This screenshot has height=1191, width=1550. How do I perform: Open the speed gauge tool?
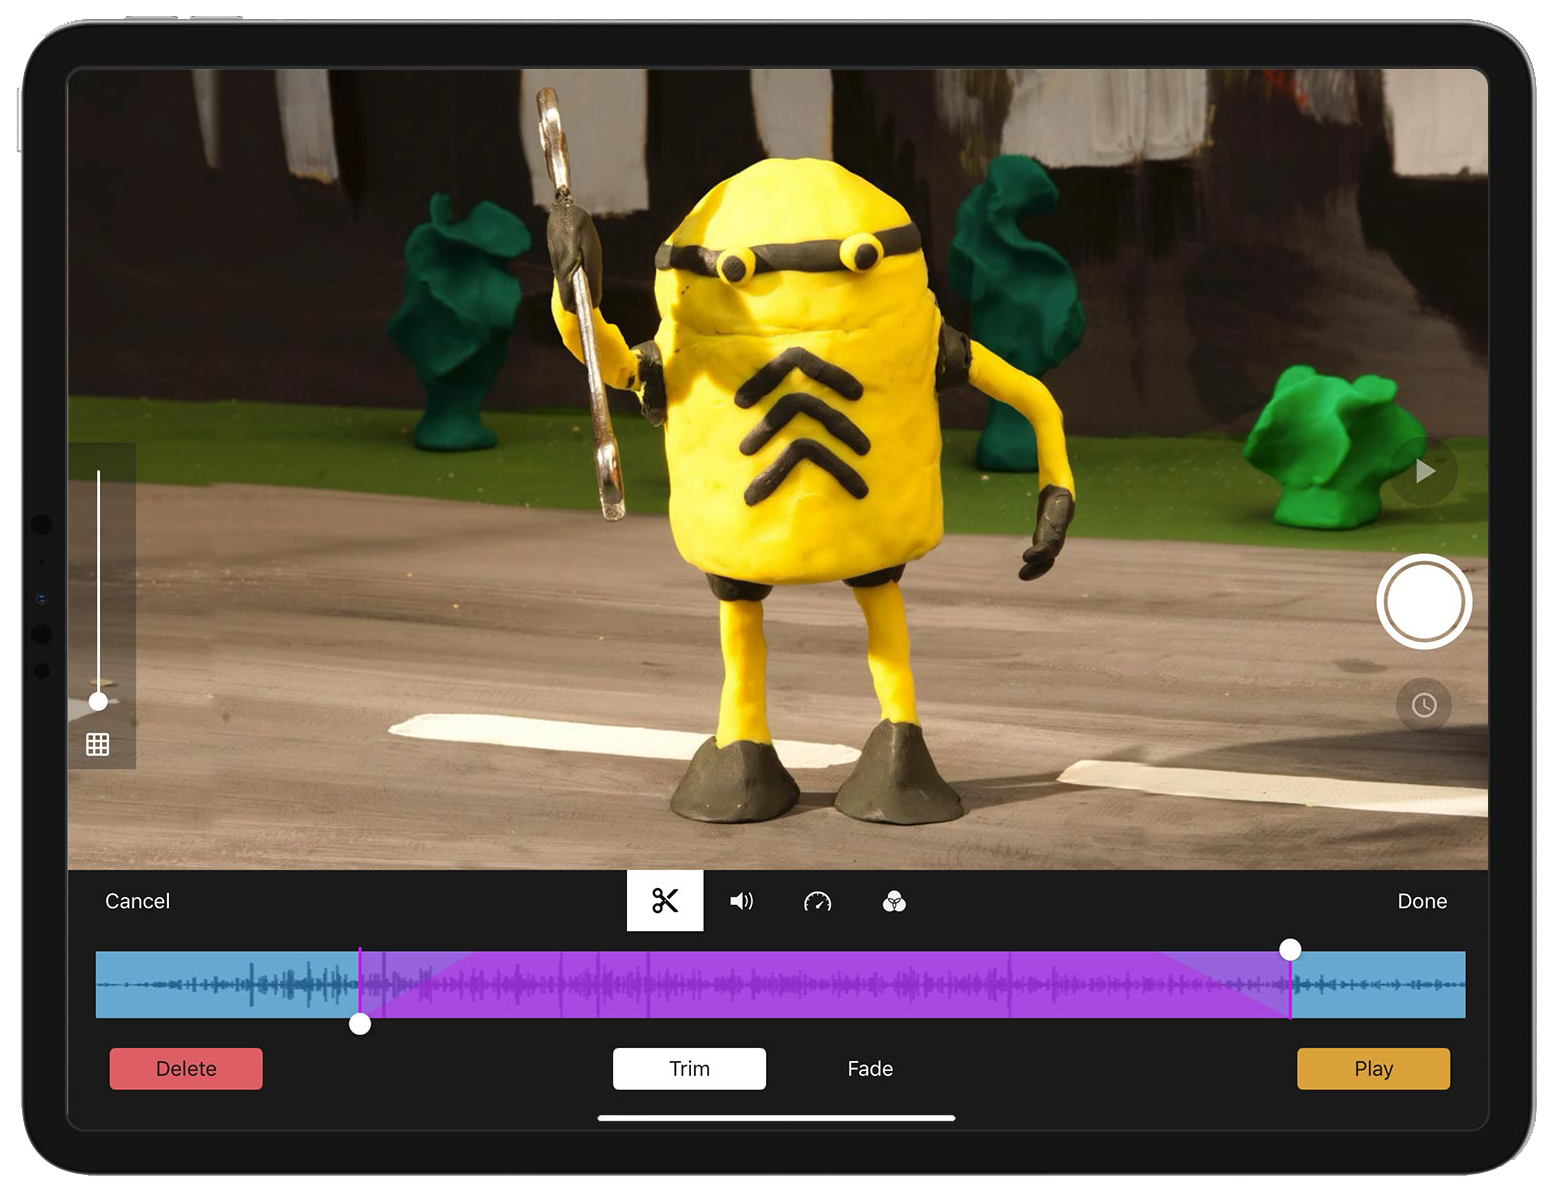click(x=818, y=901)
